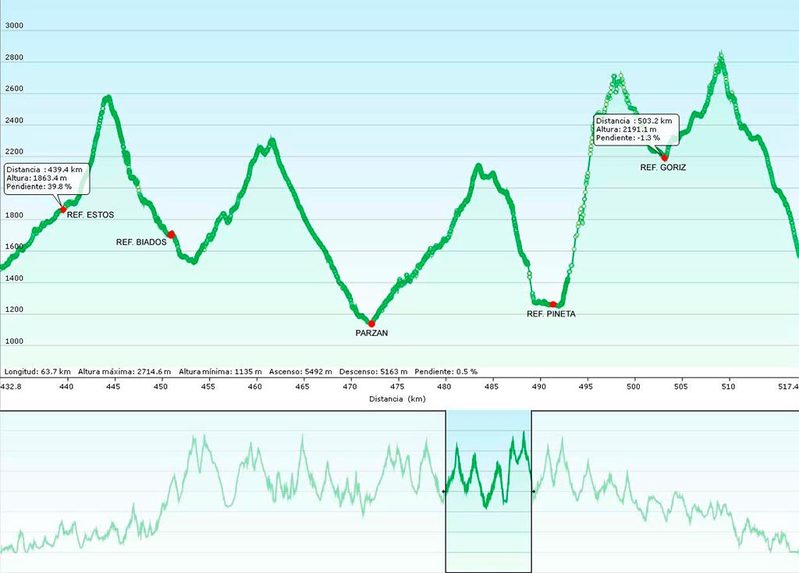The height and width of the screenshot is (573, 799).
Task: Click the red Ref. Goriz waypoint marker
Action: coord(664,158)
